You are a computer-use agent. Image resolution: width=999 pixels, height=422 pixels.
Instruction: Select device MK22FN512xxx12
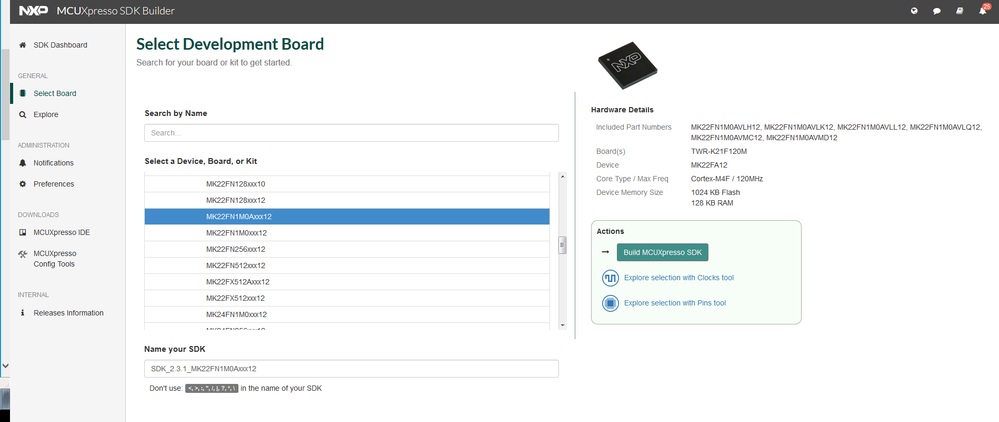(x=347, y=266)
